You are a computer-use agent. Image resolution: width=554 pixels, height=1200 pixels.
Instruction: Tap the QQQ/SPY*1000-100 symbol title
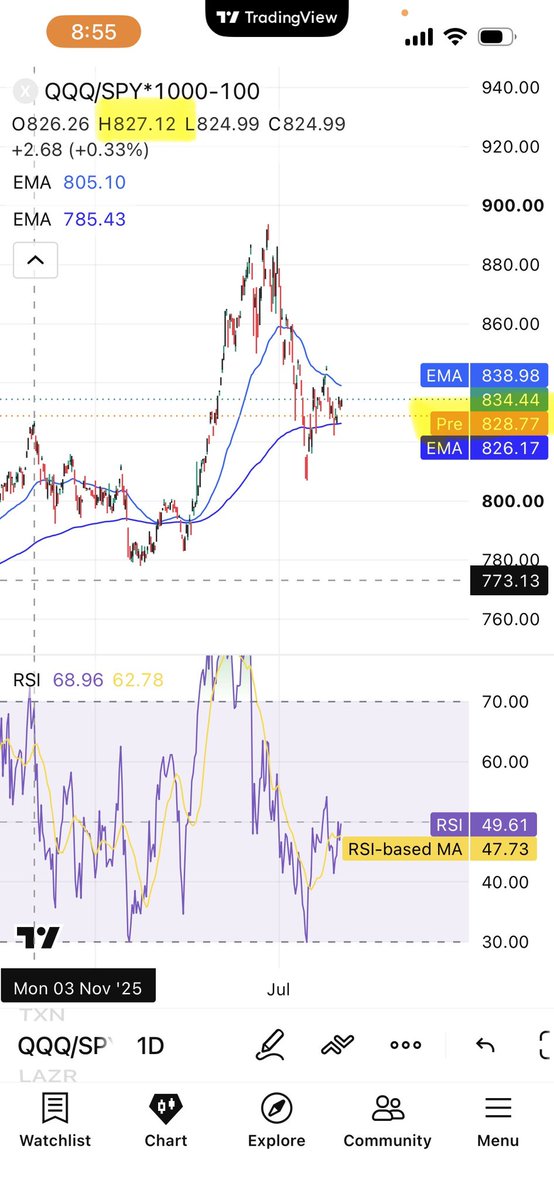point(152,92)
